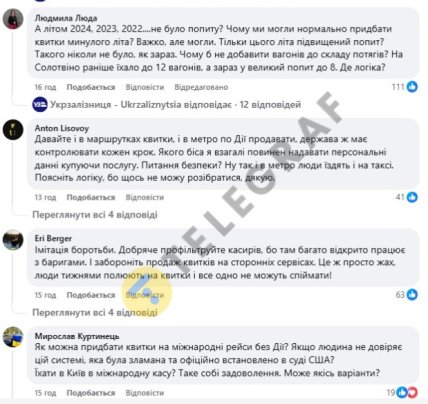This screenshot has width=428, height=404.
Task: Expand all 4 replies under Anton Lisovoy
Action: [95, 215]
